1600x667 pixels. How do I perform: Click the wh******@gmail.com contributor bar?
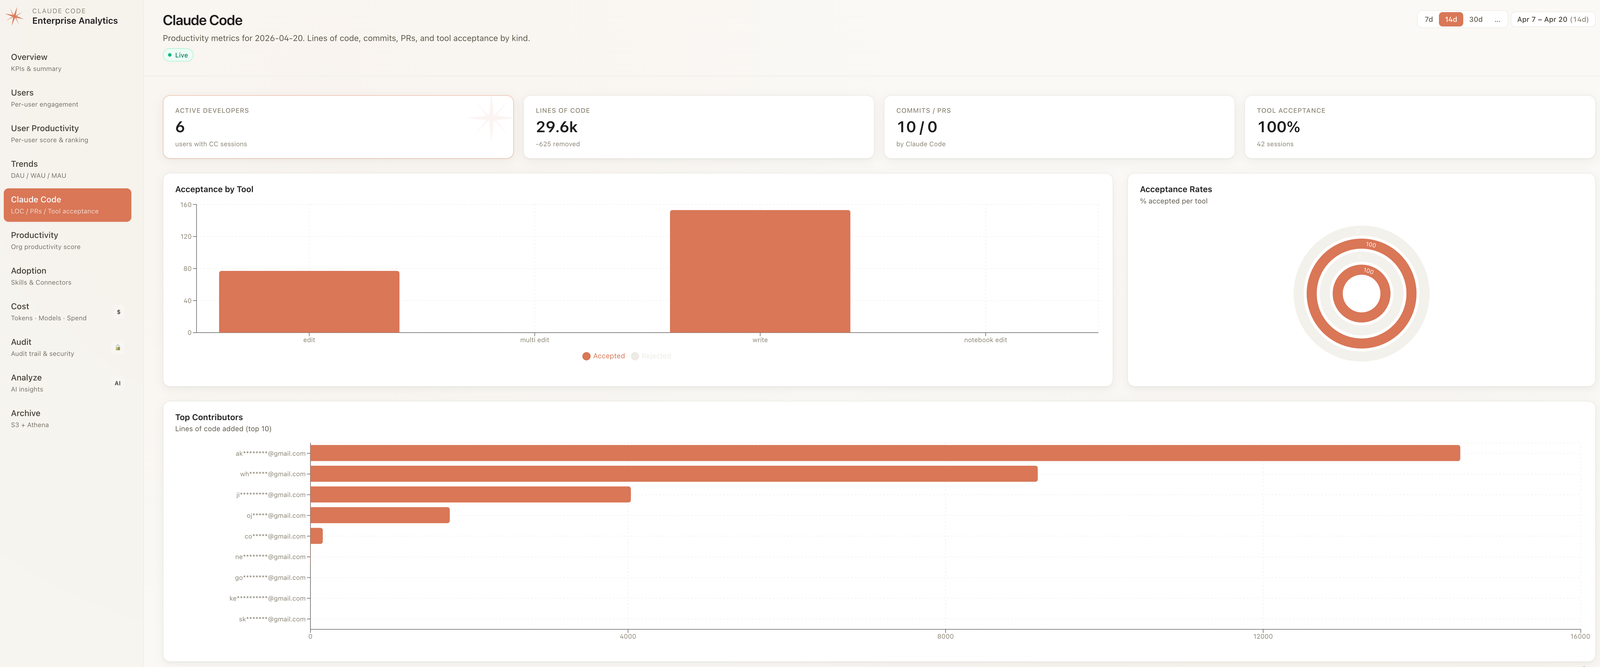click(674, 474)
